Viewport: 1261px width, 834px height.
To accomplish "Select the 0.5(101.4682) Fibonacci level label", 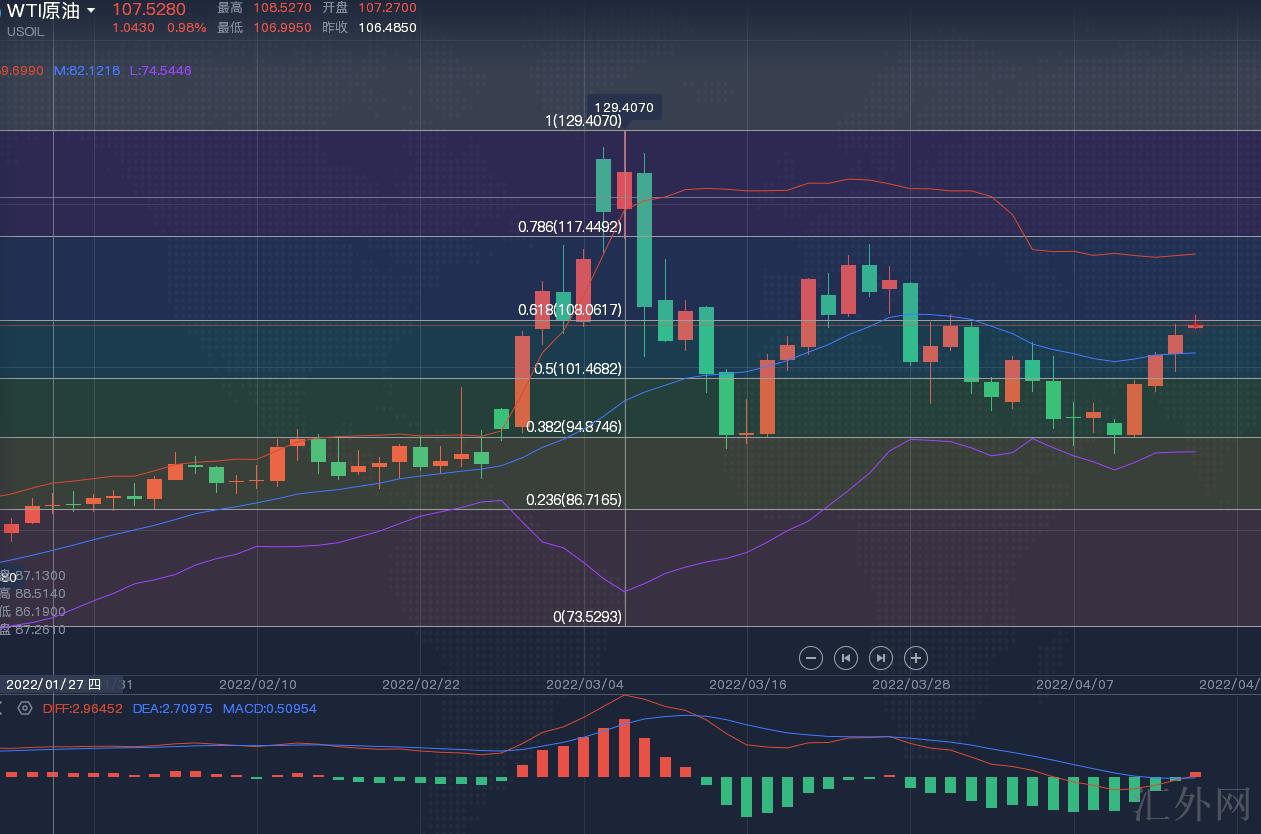I will pos(577,368).
